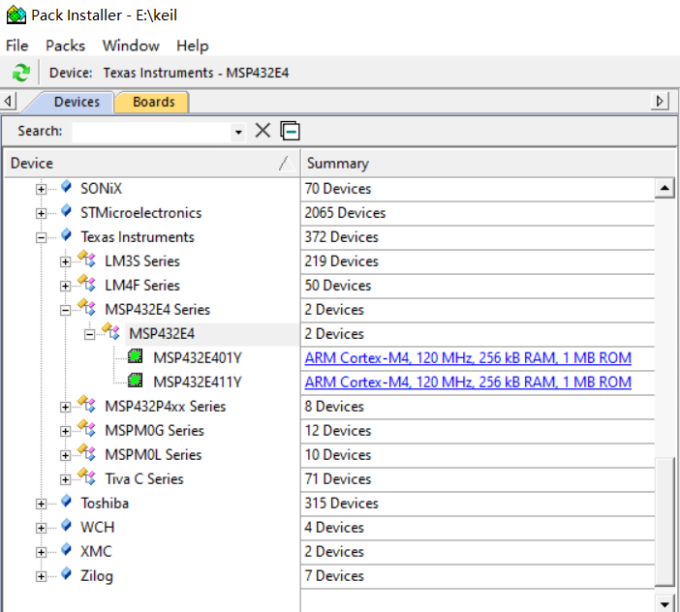This screenshot has height=612, width=680.
Task: Open the MSP432E401Y Cortex-M4 summary link
Action: pos(467,358)
